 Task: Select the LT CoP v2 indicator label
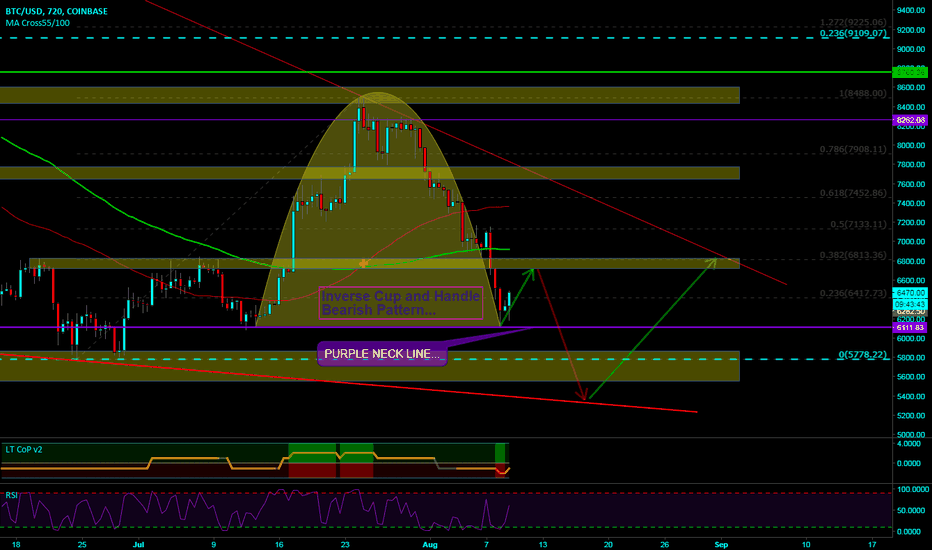click(24, 450)
